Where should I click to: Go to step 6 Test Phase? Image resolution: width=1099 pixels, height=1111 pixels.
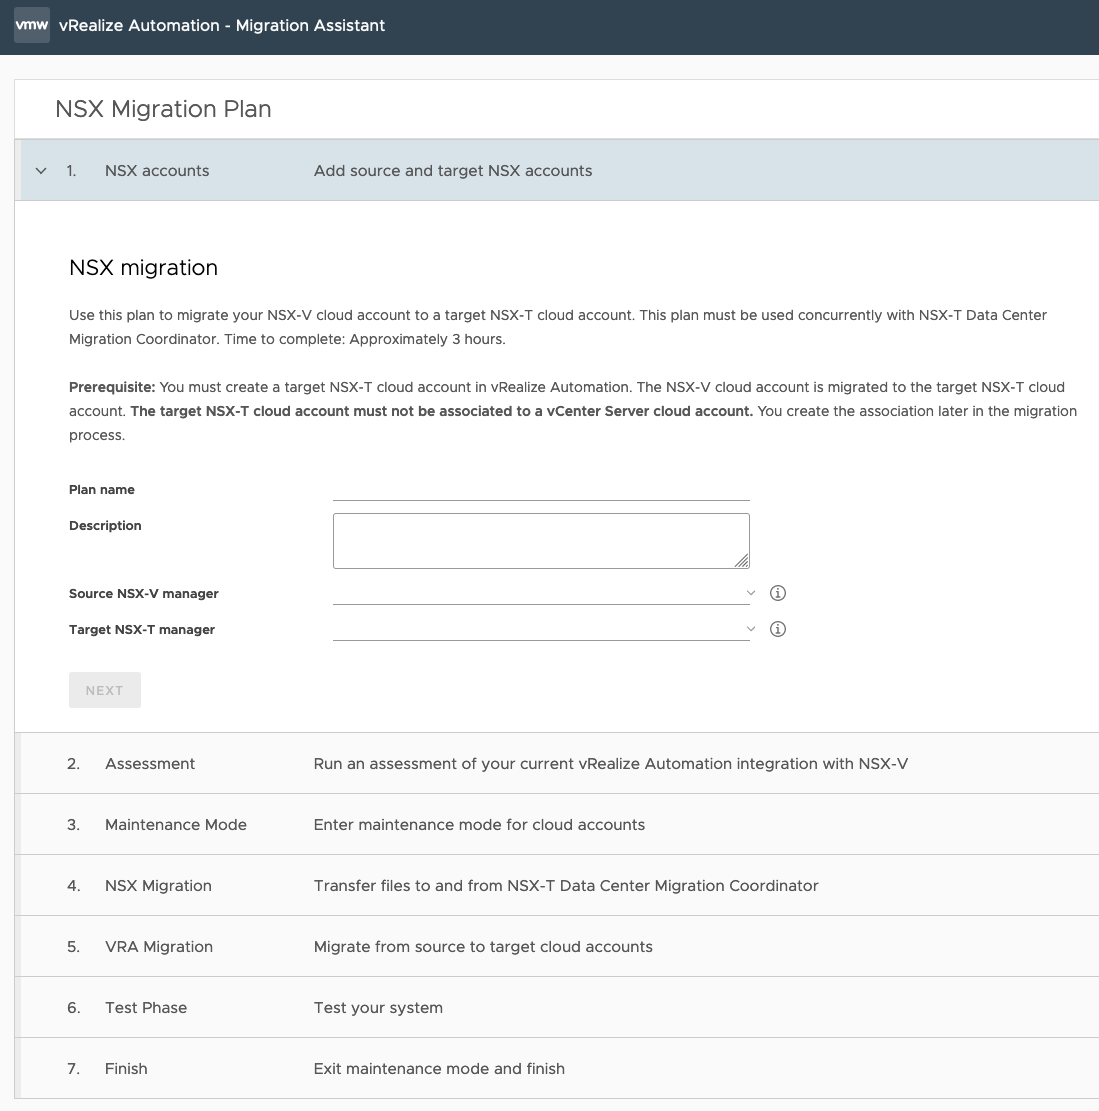tap(145, 1008)
